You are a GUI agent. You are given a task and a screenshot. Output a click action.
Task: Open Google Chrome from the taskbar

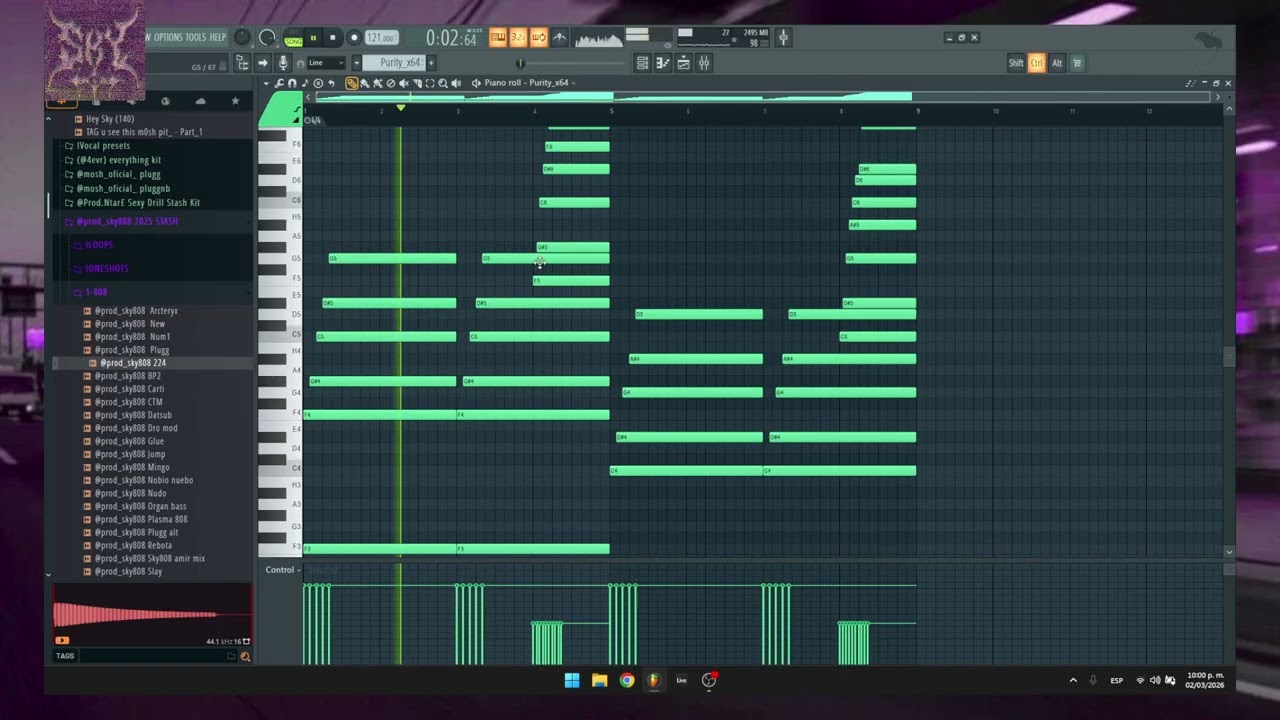(x=627, y=680)
